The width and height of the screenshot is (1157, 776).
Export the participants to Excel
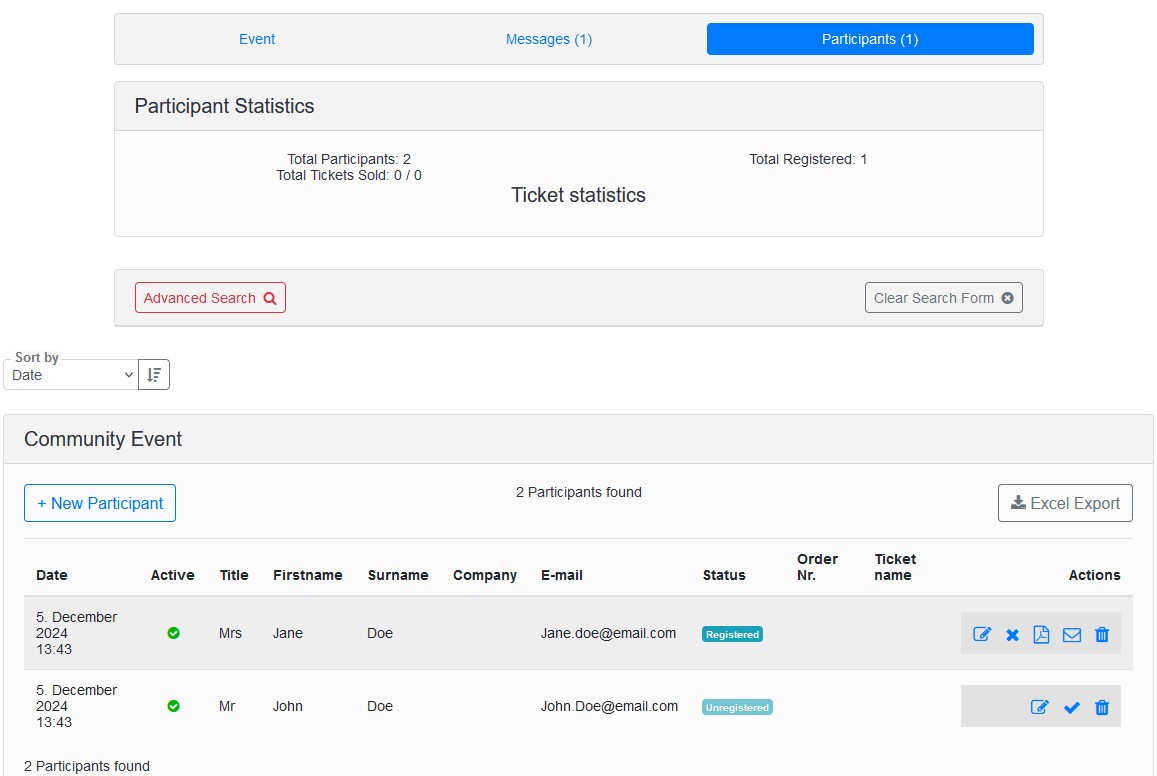click(1065, 503)
